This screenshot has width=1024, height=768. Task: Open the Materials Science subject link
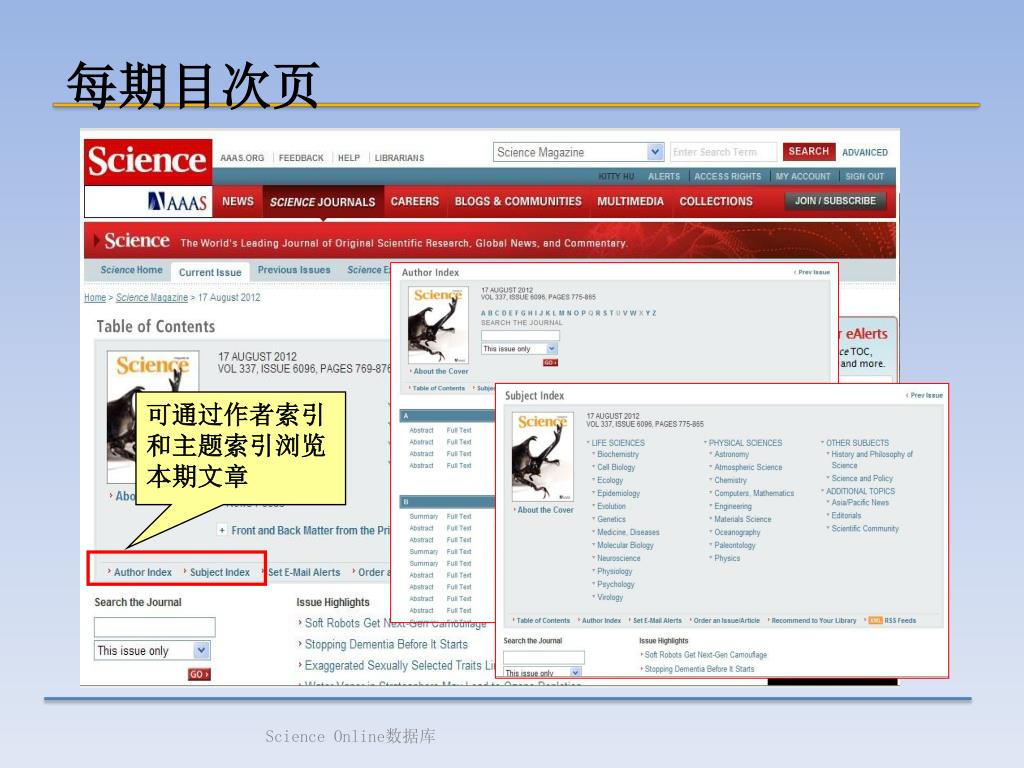click(x=743, y=519)
